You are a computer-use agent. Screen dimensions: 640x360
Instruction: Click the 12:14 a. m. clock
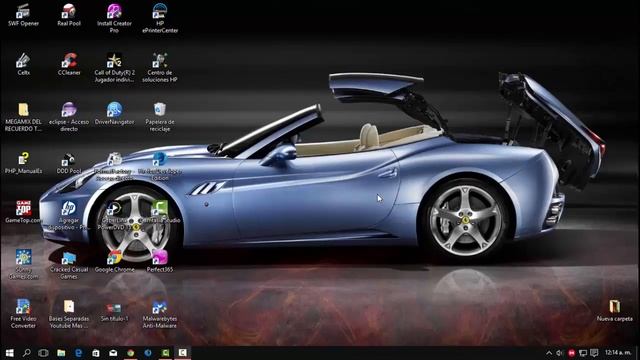click(x=618, y=352)
